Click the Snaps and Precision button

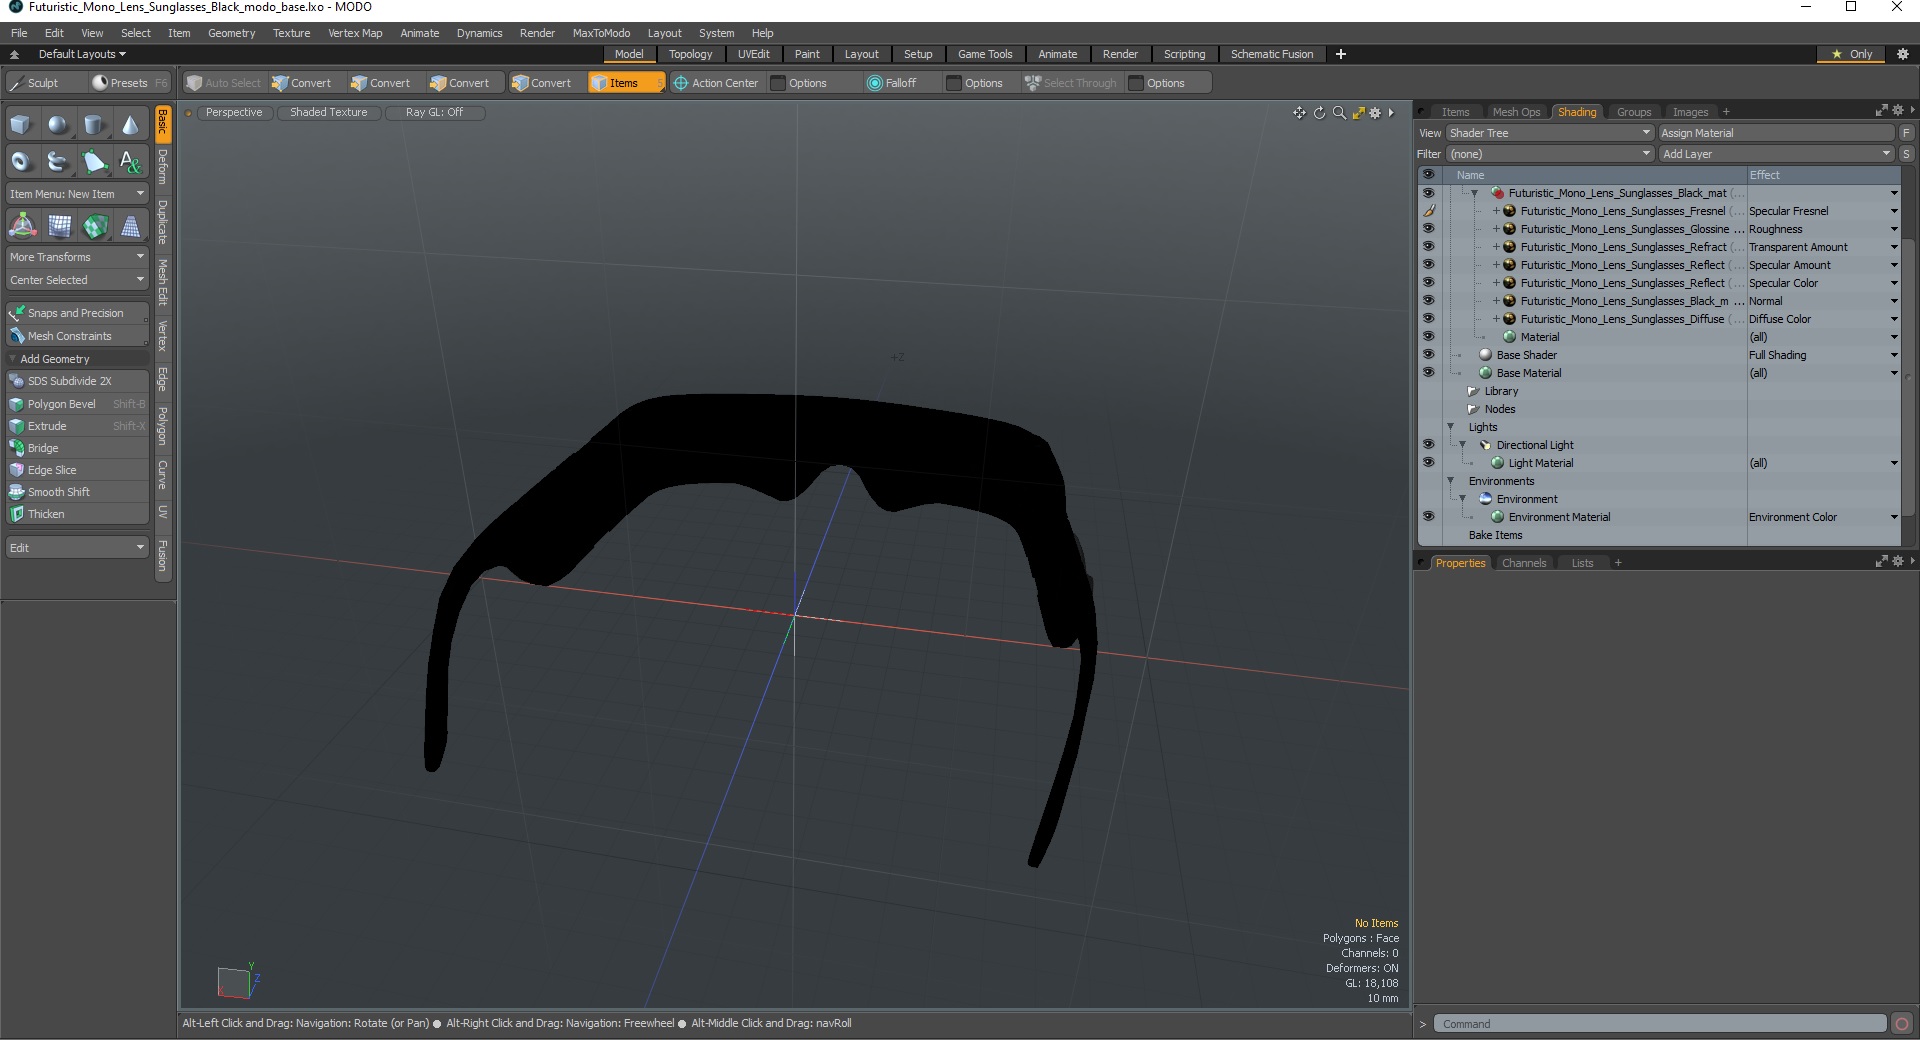77,313
